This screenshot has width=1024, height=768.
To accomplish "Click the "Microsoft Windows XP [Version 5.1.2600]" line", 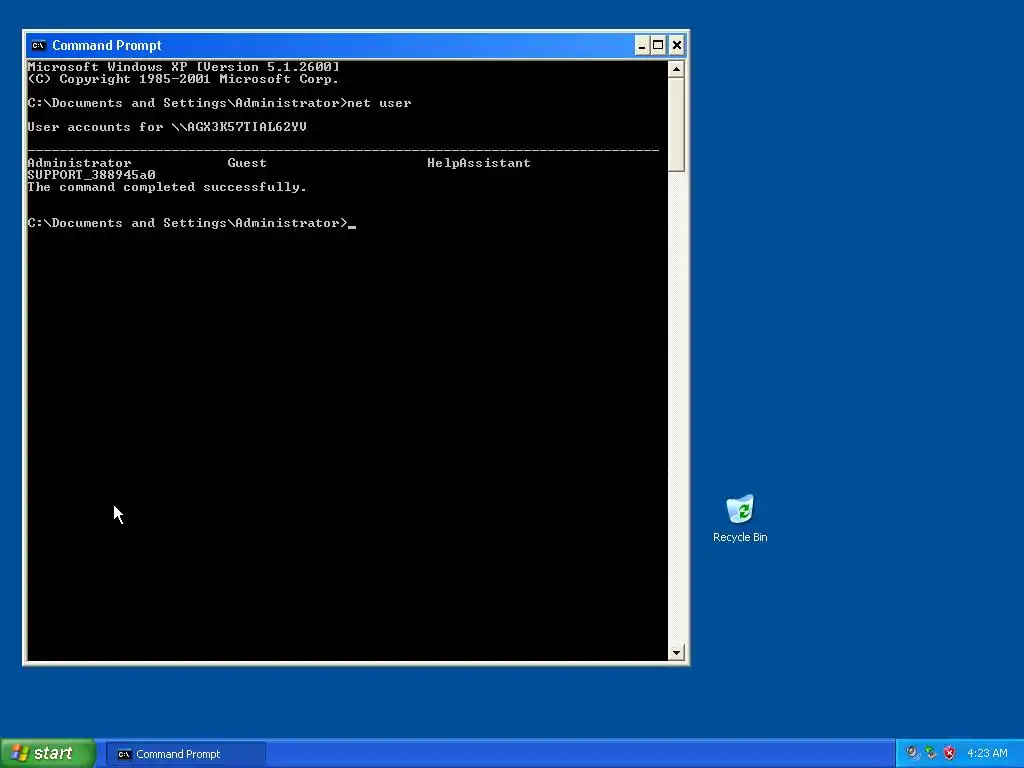I will 184,67.
